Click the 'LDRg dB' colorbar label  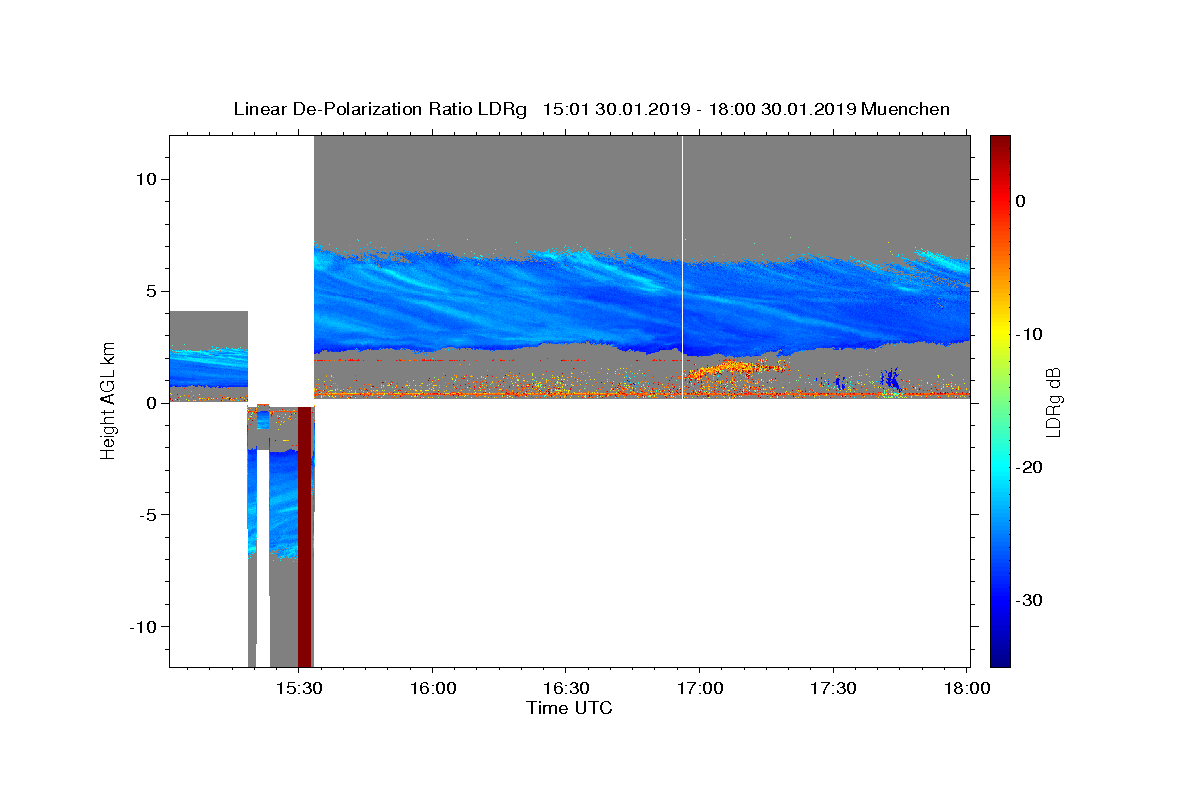[x=1052, y=401]
